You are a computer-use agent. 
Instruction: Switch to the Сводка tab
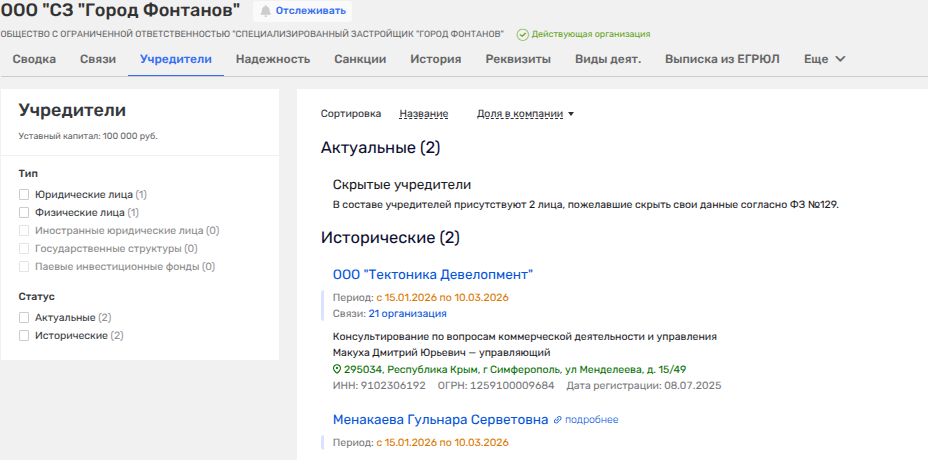tap(34, 59)
